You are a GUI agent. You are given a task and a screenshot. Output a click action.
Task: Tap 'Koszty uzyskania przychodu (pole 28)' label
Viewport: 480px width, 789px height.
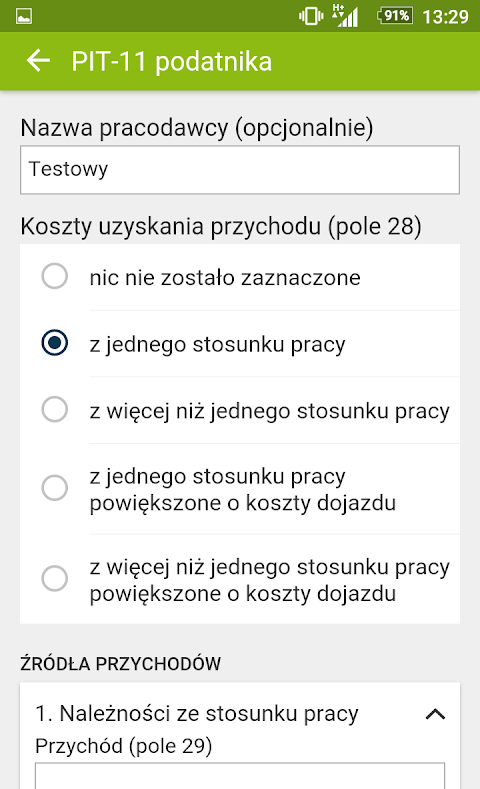pyautogui.click(x=221, y=226)
